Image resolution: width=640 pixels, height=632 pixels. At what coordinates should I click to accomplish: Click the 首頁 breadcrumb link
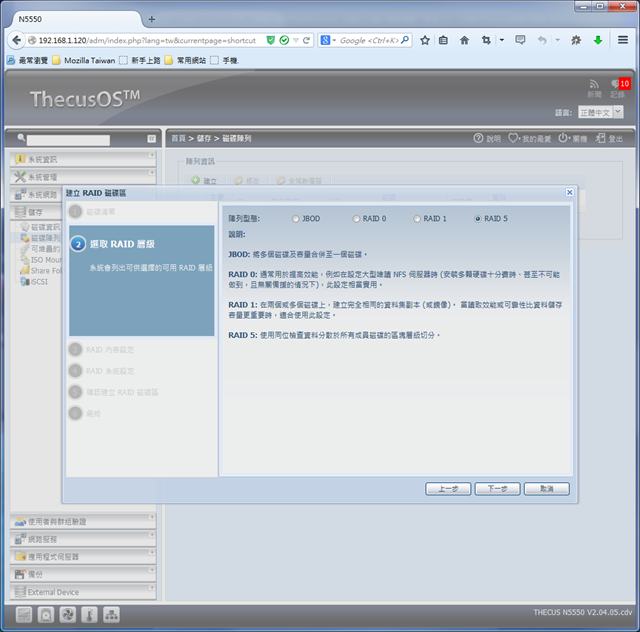pyautogui.click(x=178, y=138)
